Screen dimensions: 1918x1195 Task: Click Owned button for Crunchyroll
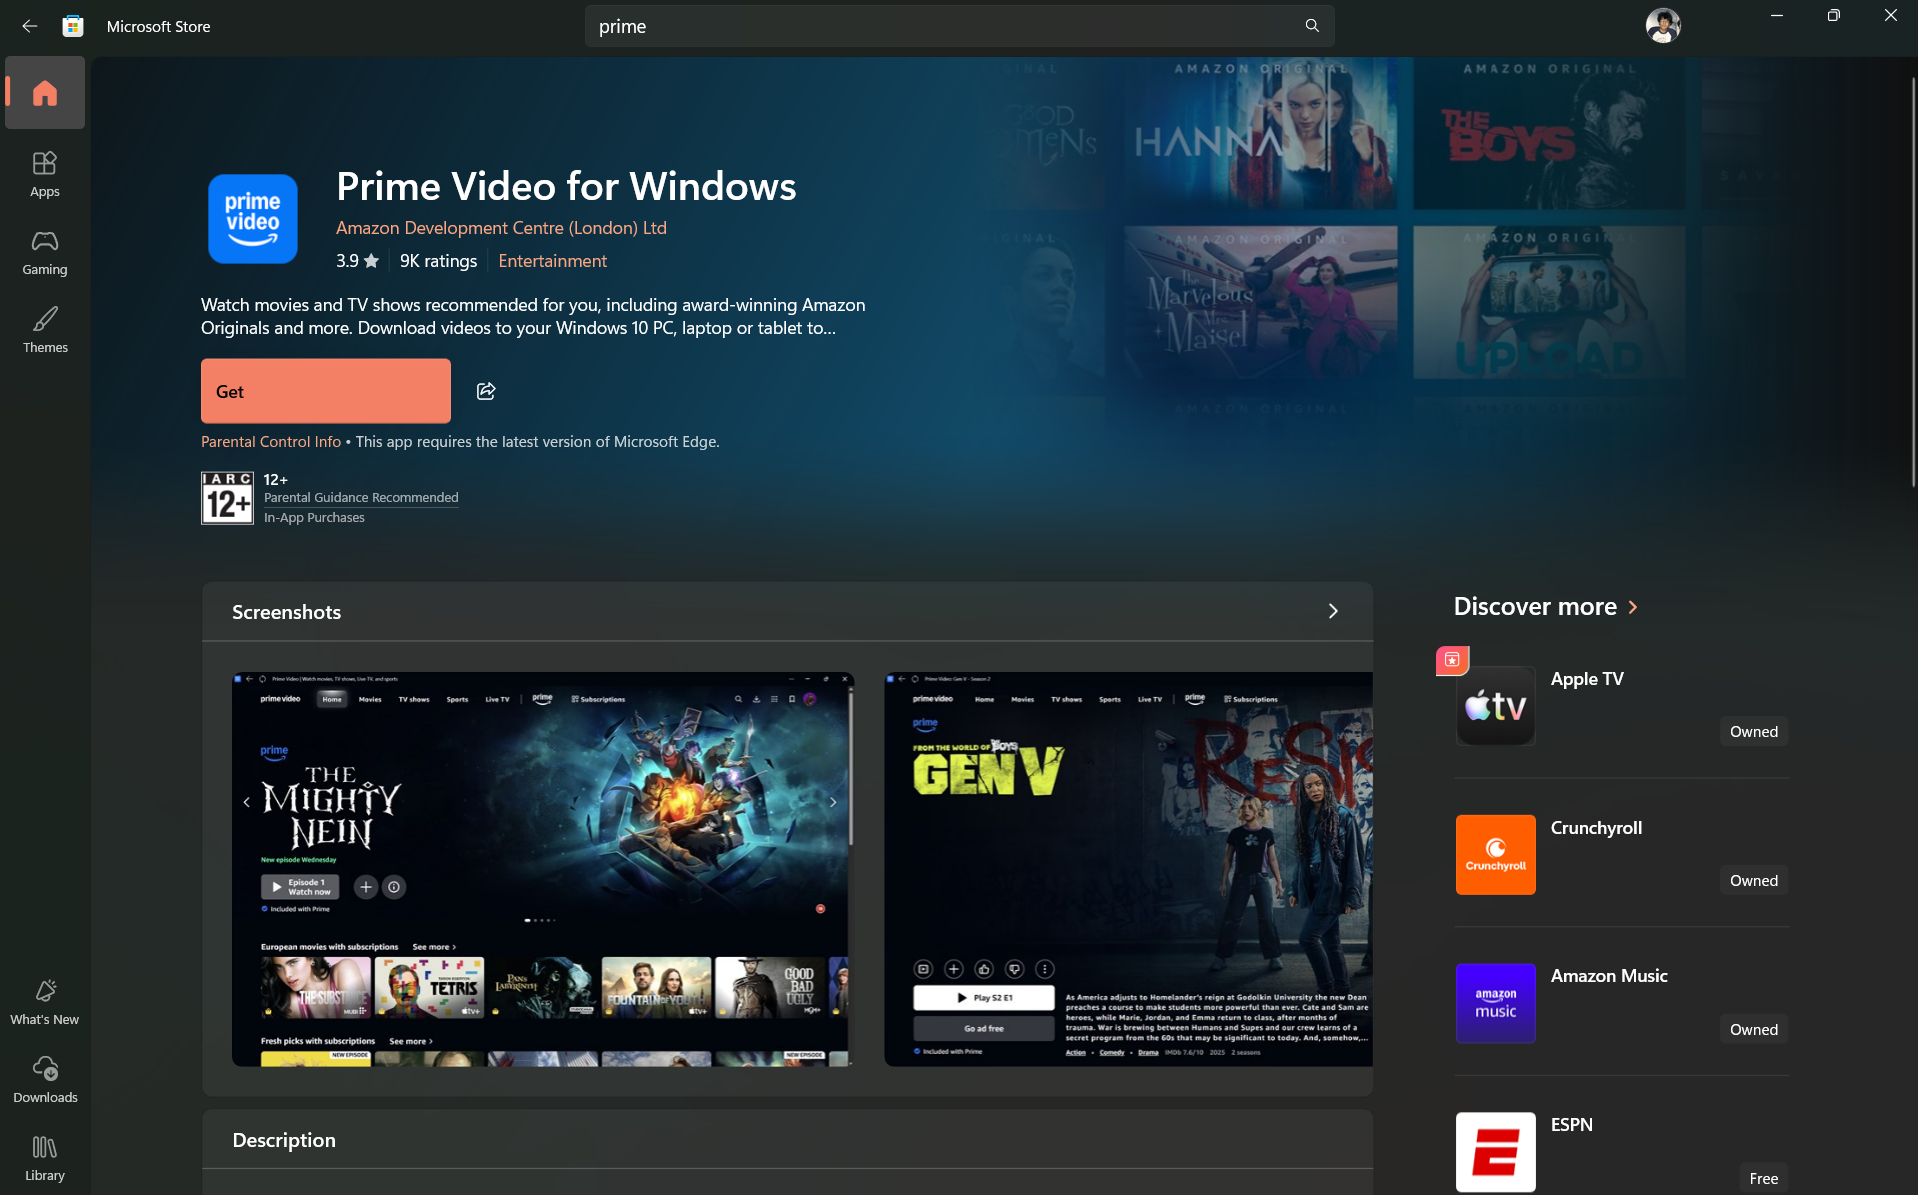pos(1753,881)
